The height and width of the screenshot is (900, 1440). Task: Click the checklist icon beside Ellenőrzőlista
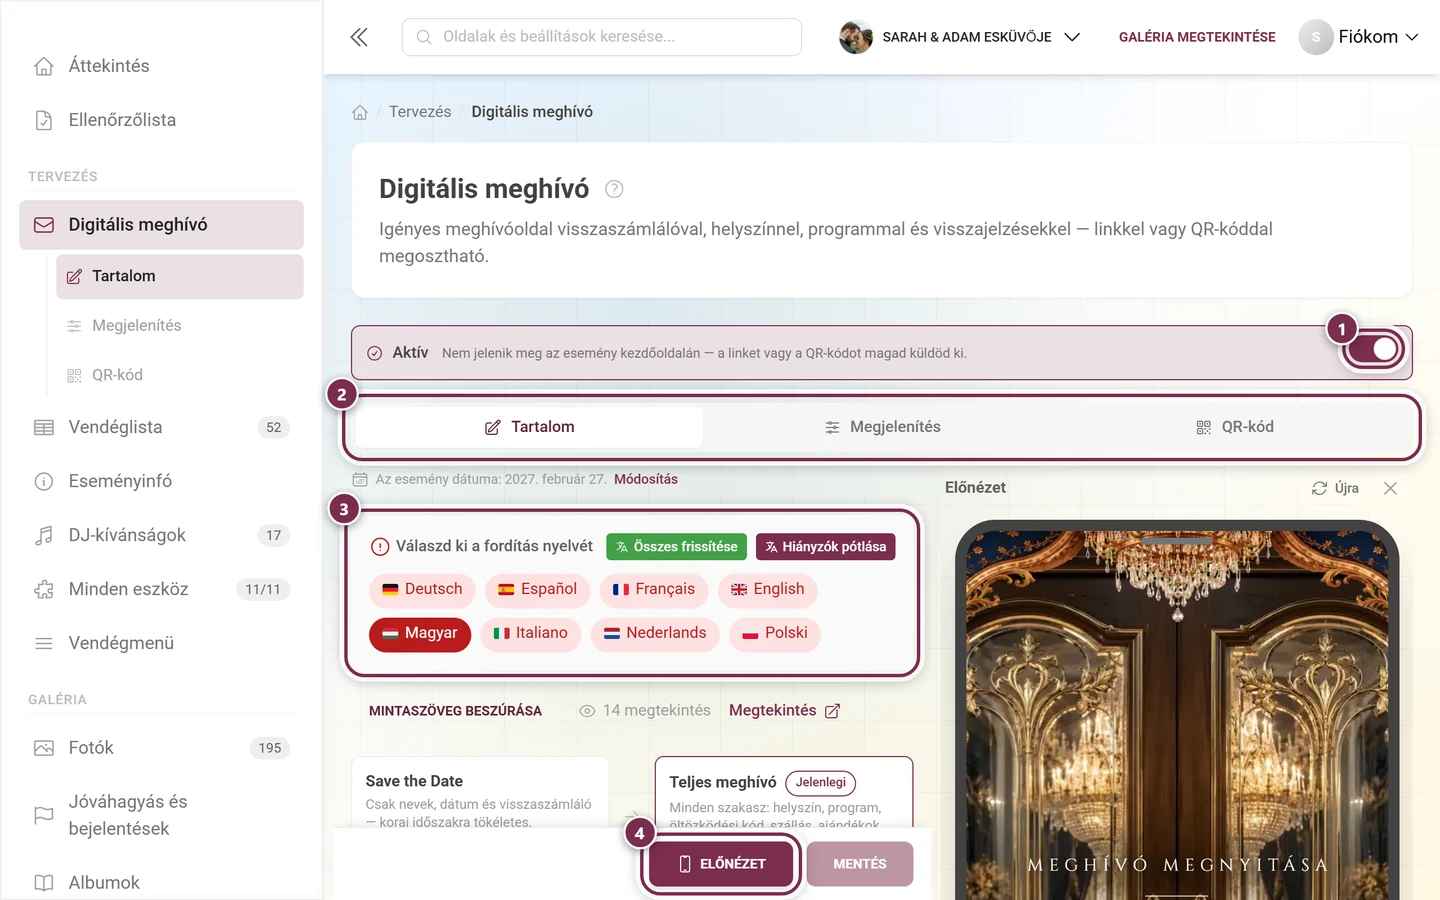[44, 120]
